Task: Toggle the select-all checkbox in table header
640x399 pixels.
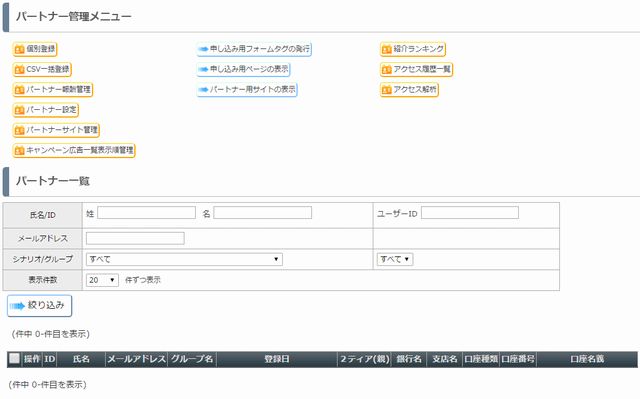Action: [x=14, y=359]
